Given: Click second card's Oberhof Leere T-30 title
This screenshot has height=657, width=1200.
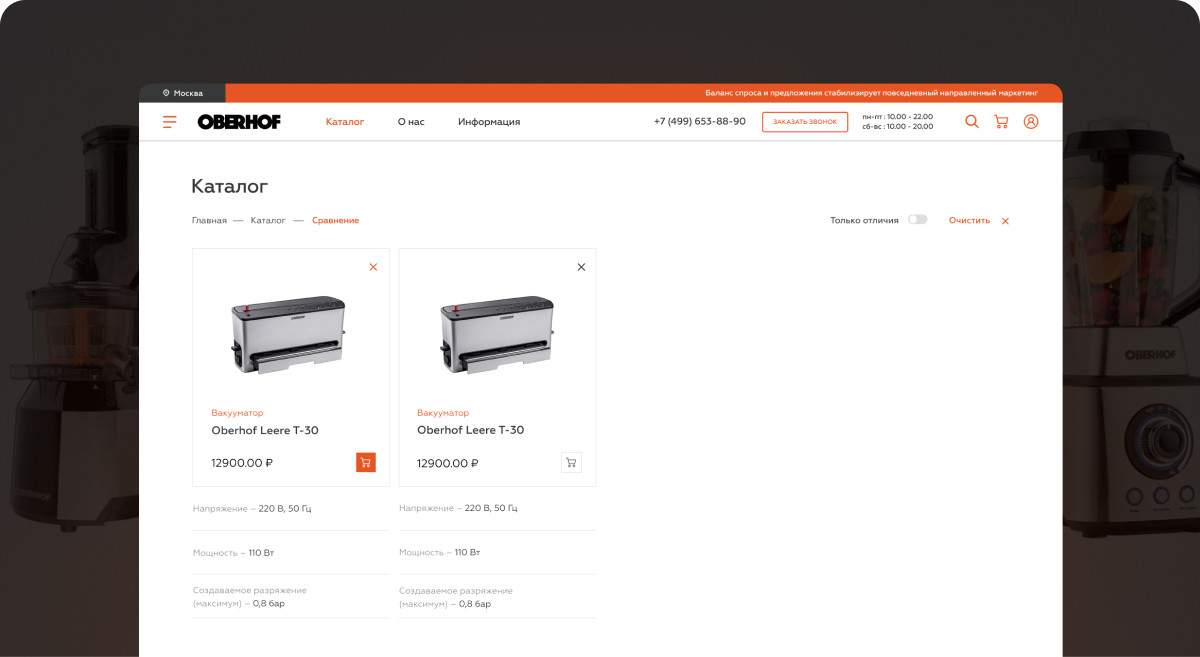Looking at the screenshot, I should pyautogui.click(x=470, y=430).
